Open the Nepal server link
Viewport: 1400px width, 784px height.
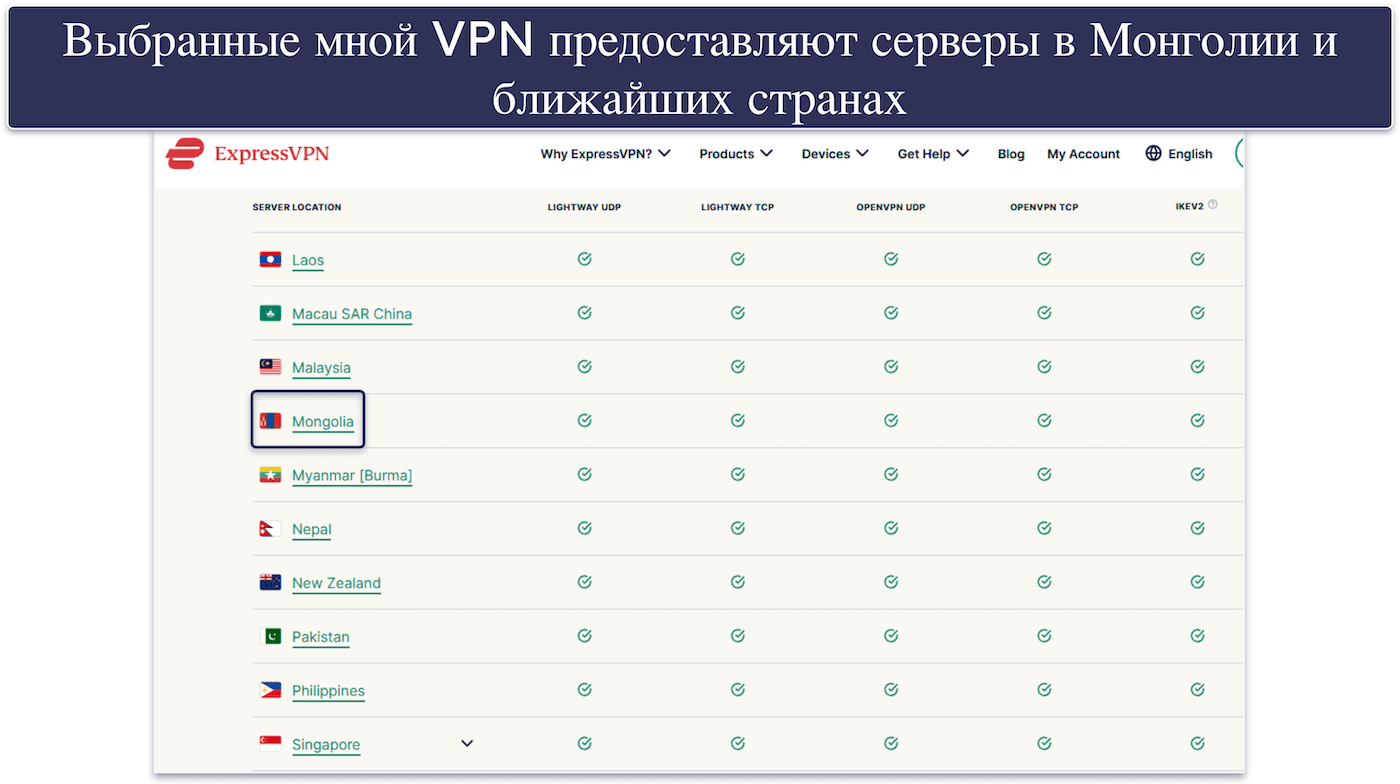point(311,530)
